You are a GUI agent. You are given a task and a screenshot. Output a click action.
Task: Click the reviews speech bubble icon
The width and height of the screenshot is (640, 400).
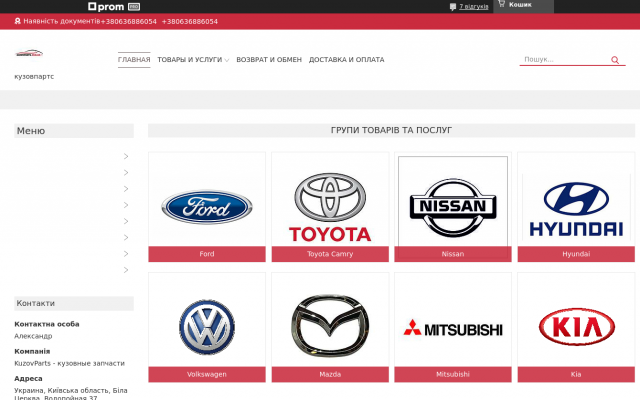[453, 7]
